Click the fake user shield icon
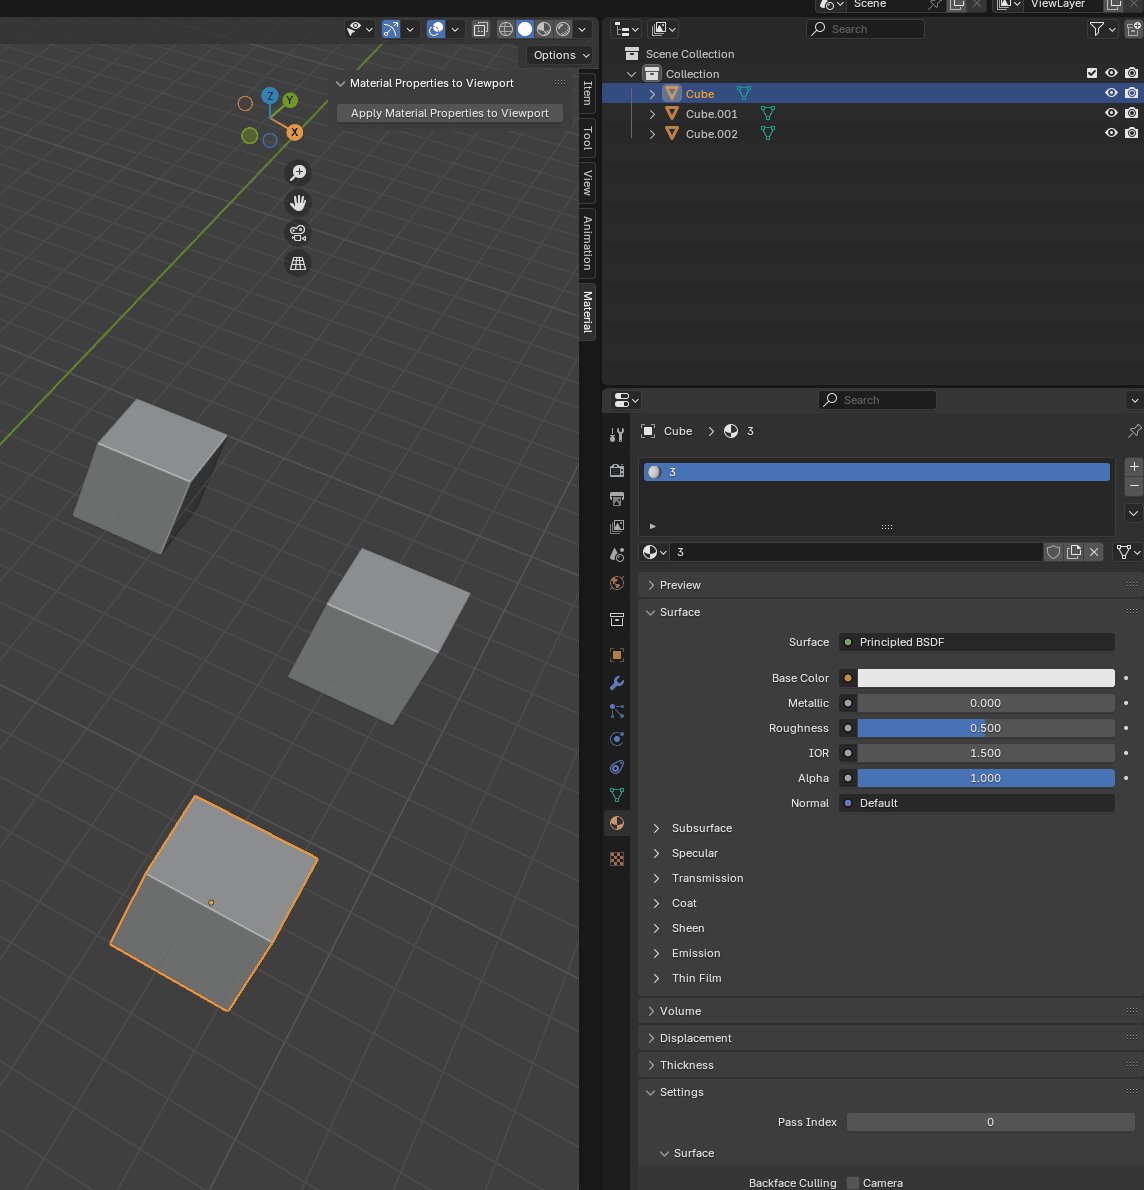 pyautogui.click(x=1053, y=552)
